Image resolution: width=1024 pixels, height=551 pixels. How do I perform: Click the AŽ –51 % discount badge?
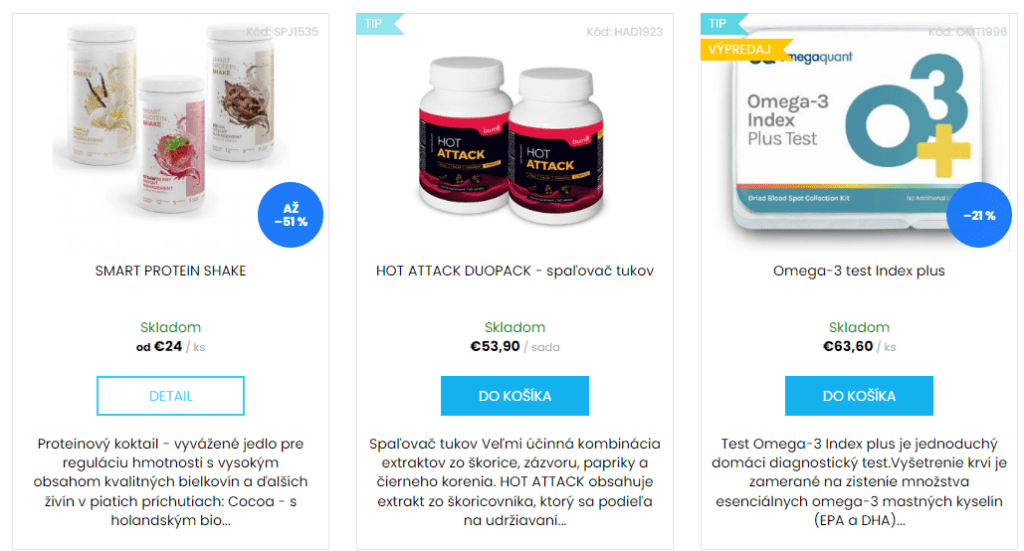(x=290, y=215)
